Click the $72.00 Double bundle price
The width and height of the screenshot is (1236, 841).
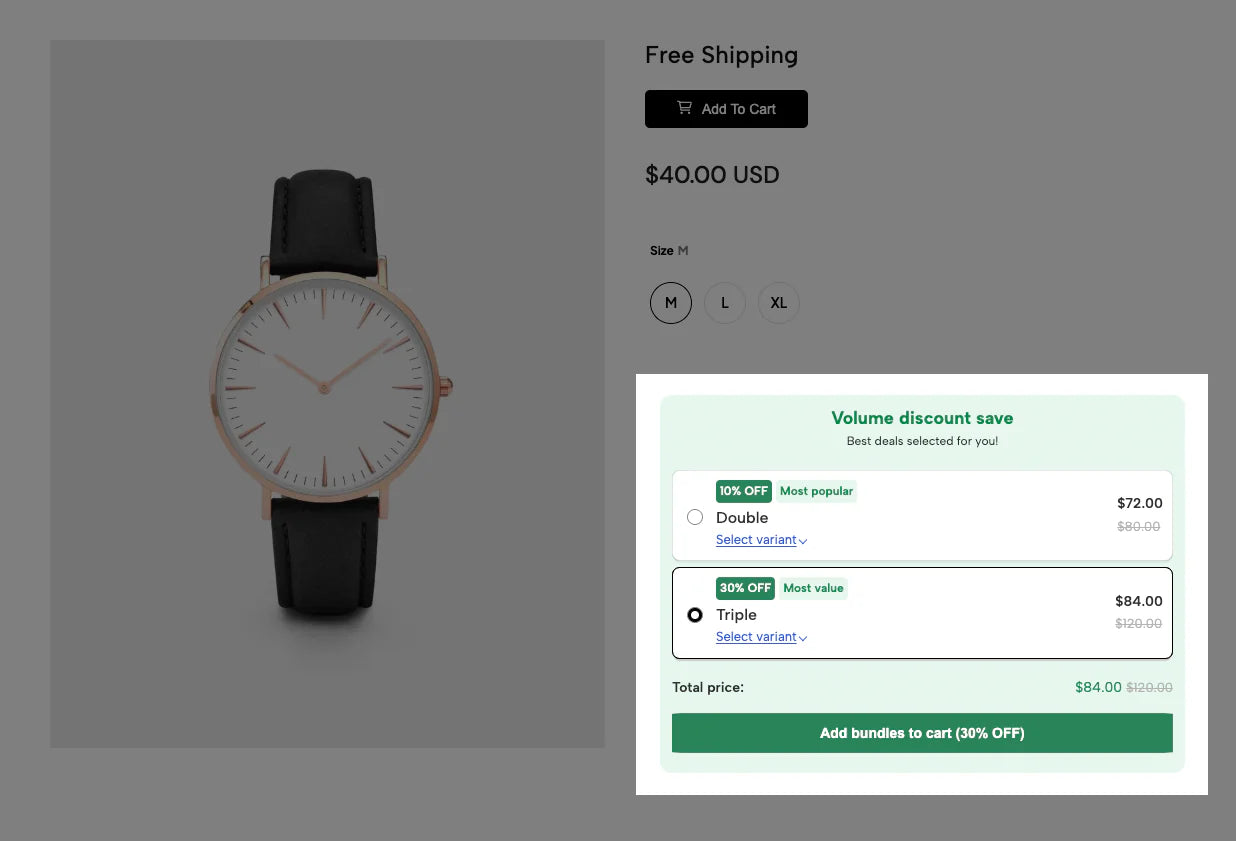tap(1139, 503)
